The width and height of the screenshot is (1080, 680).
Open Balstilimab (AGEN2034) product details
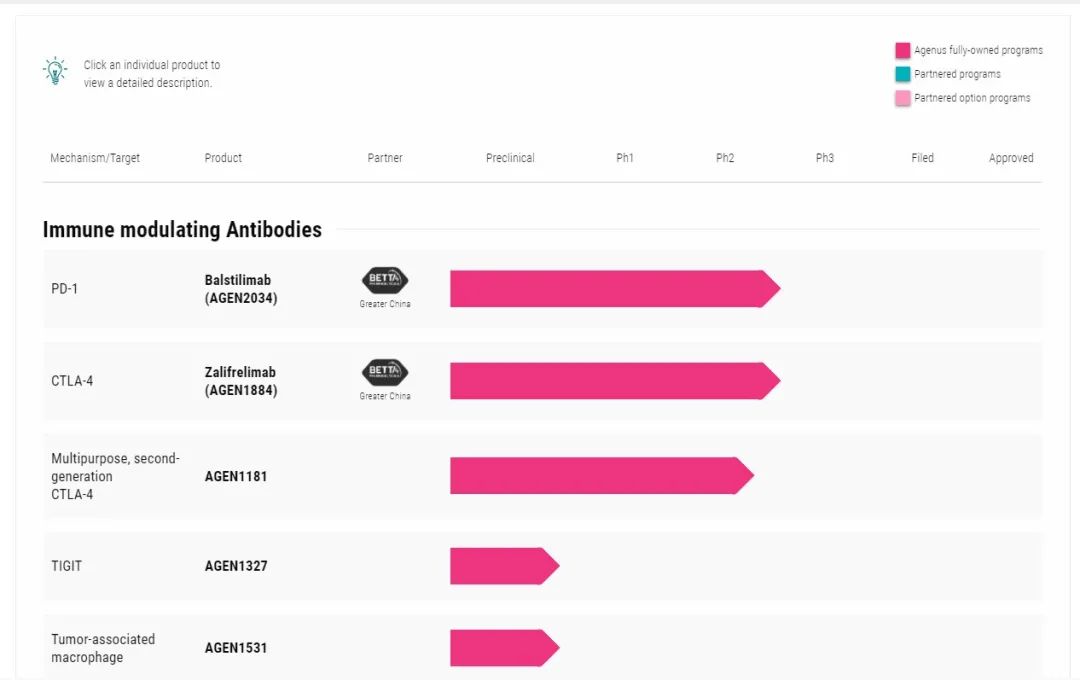pyautogui.click(x=240, y=289)
